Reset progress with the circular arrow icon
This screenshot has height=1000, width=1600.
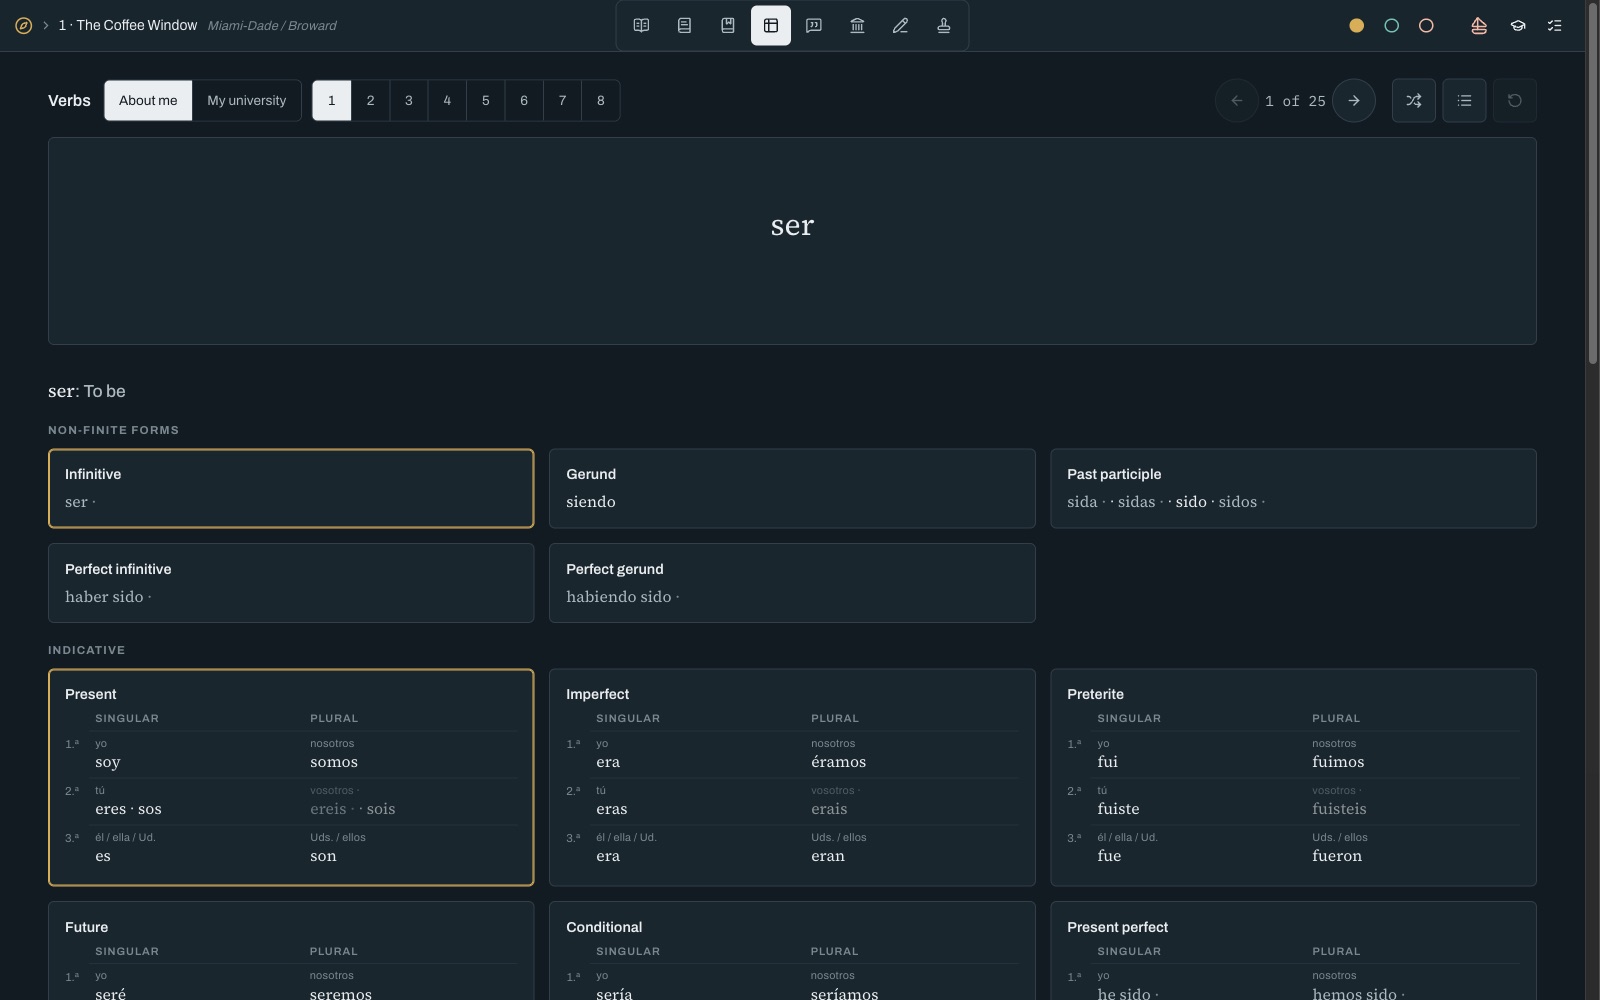pyautogui.click(x=1515, y=100)
